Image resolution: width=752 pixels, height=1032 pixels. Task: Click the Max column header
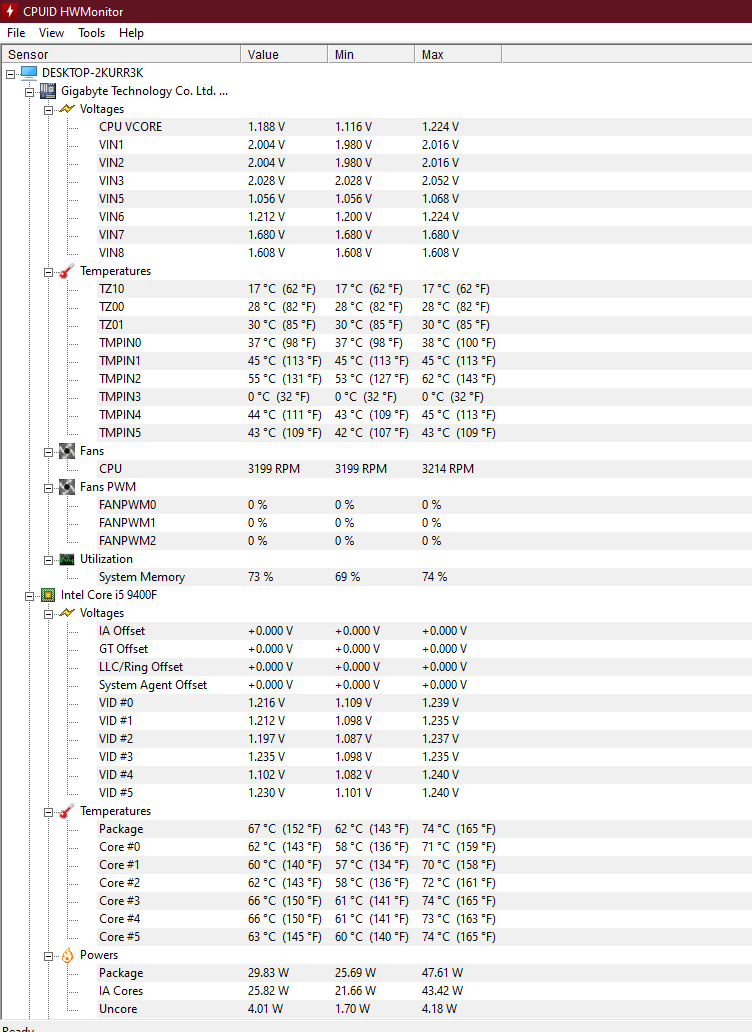click(x=458, y=55)
